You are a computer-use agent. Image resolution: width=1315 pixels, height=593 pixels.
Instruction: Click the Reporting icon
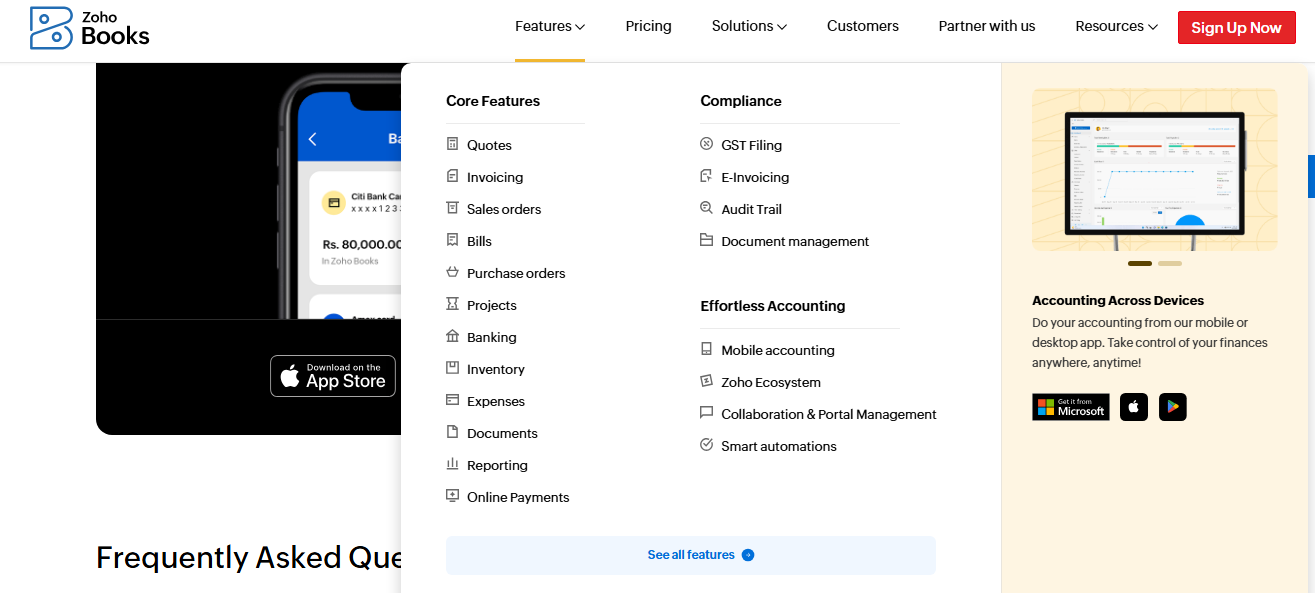coord(452,464)
